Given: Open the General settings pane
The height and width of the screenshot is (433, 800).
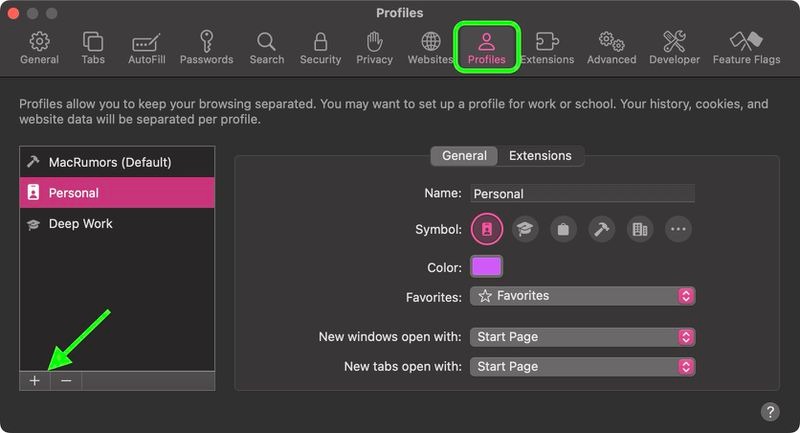Looking at the screenshot, I should tap(39, 48).
